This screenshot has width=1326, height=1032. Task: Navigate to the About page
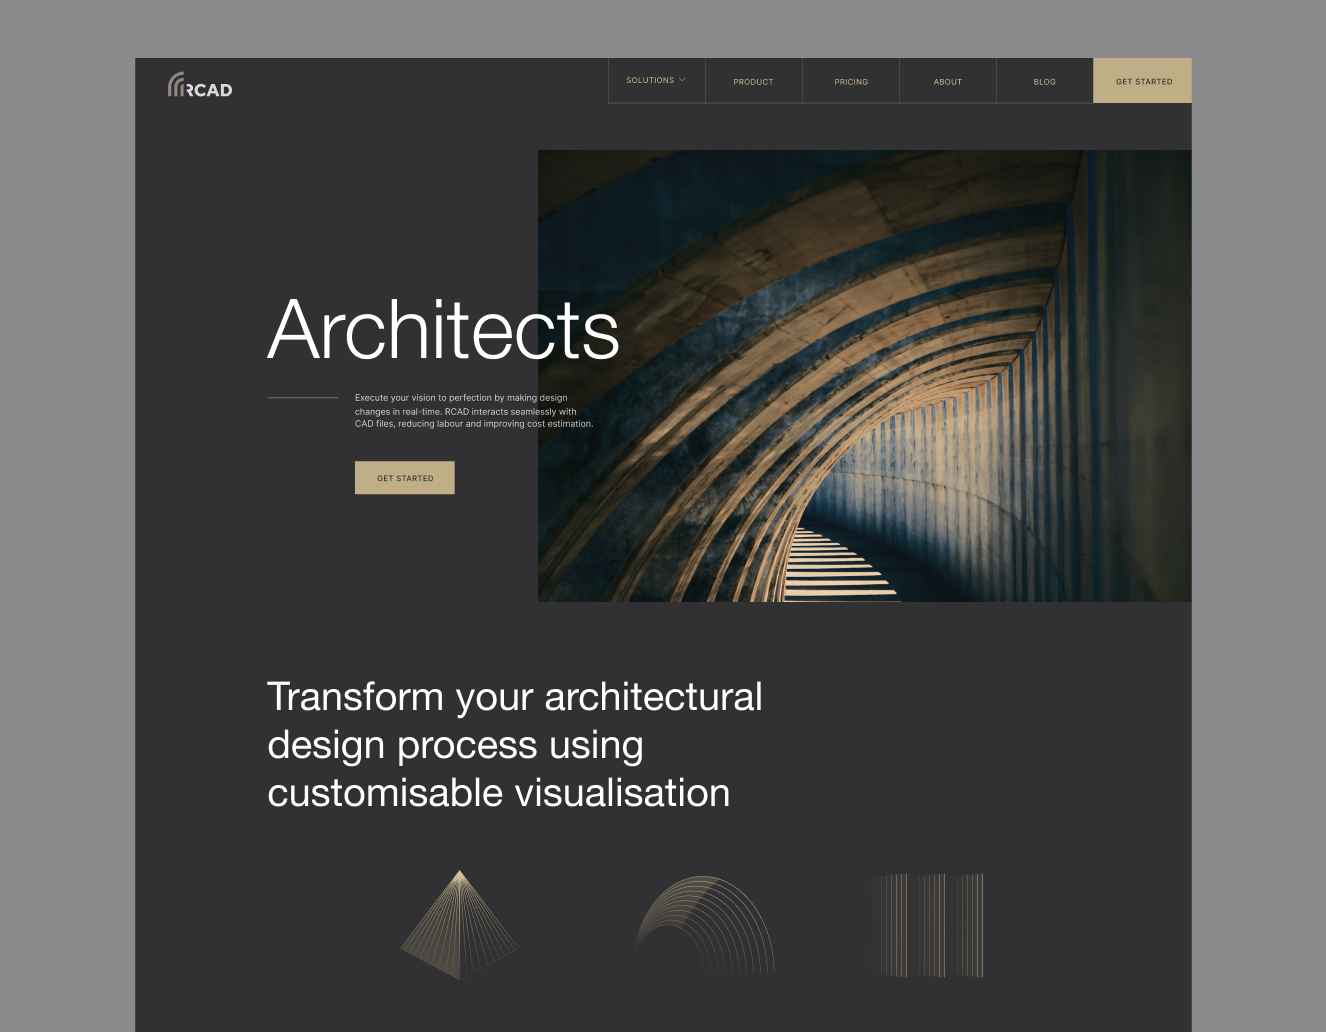(947, 82)
